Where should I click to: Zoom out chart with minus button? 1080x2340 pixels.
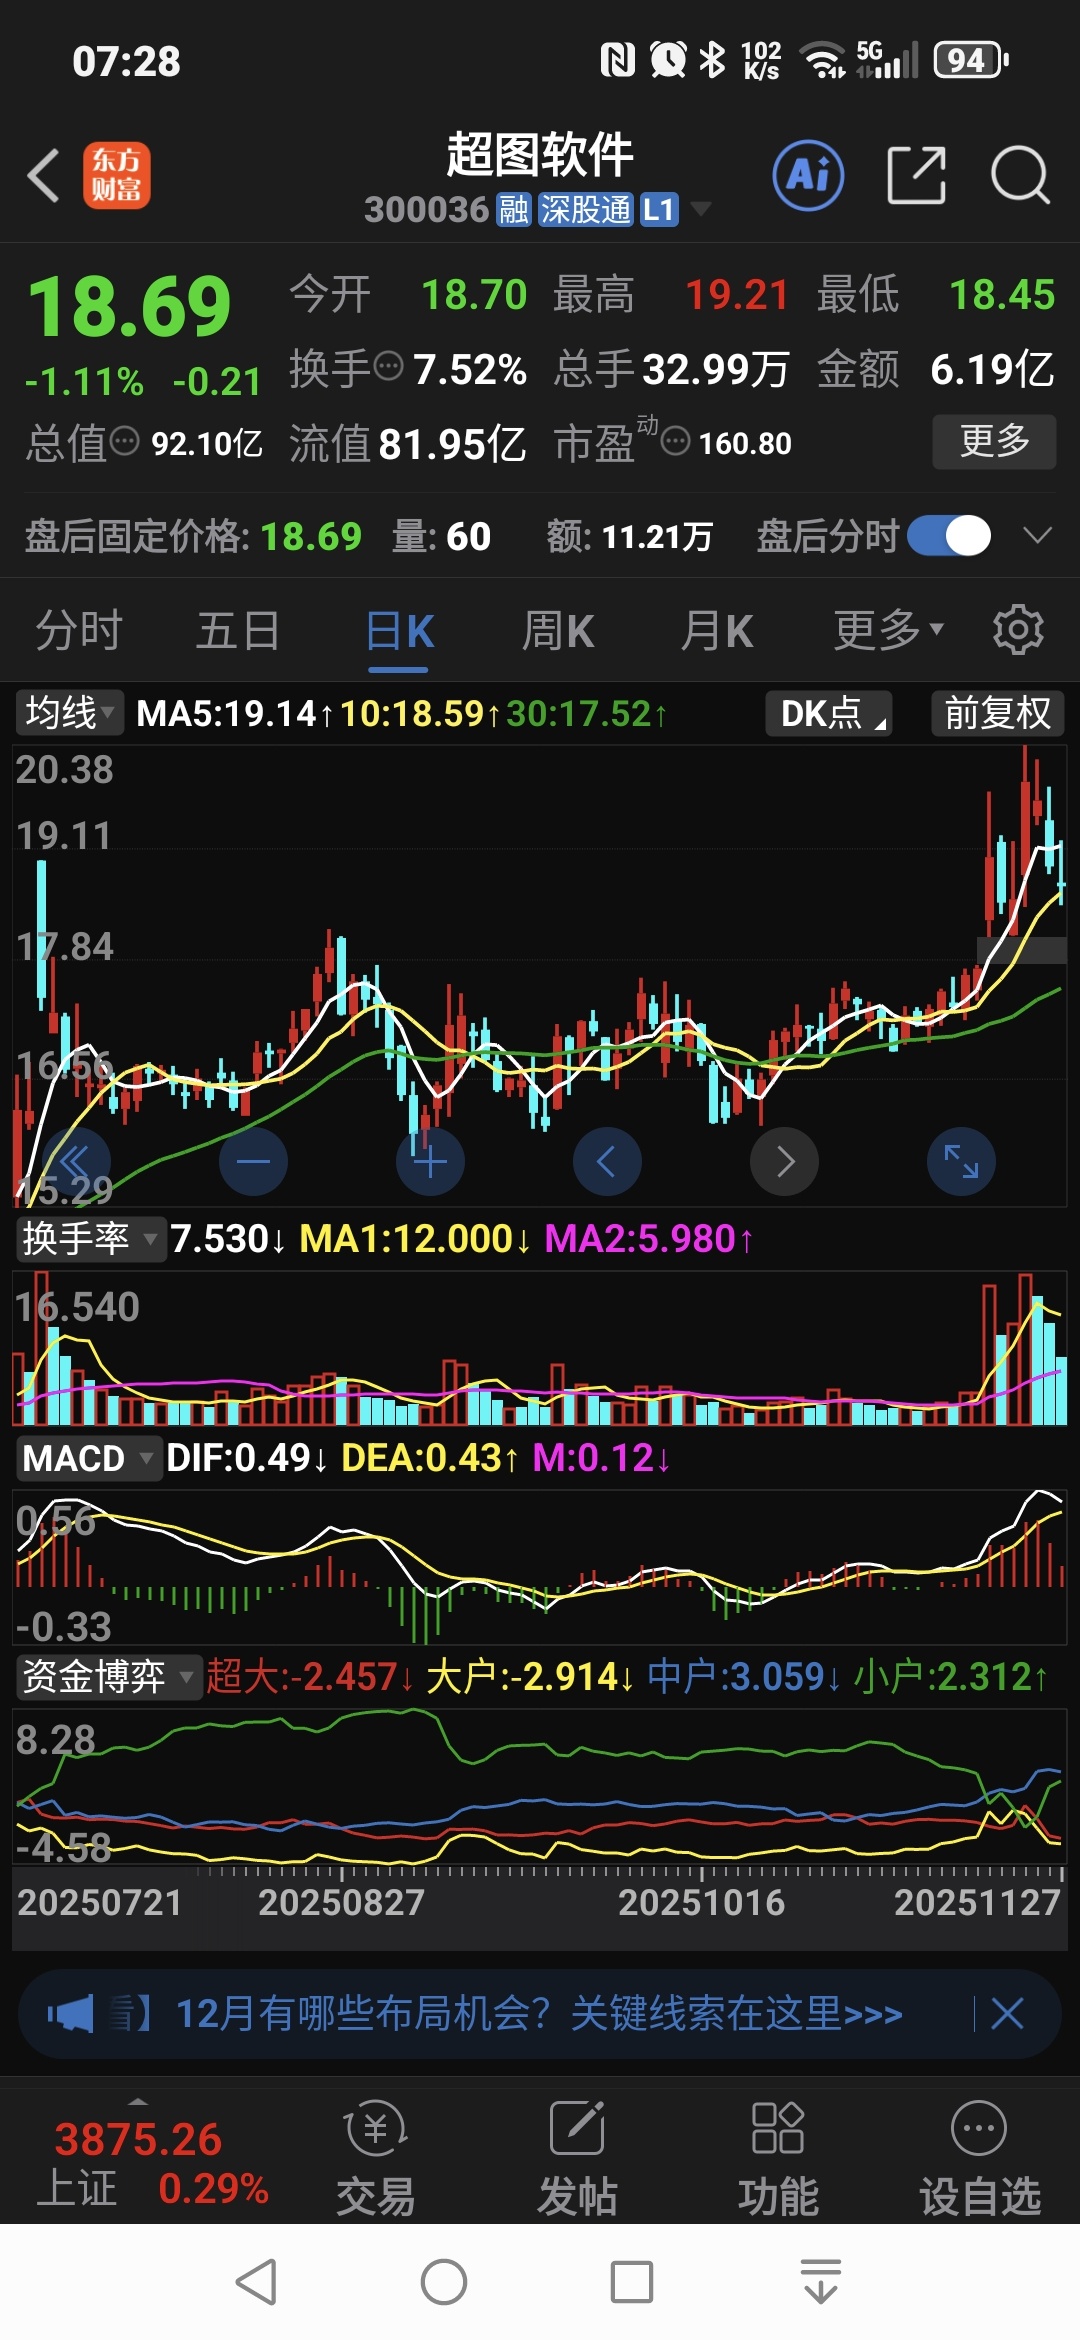coord(253,1161)
